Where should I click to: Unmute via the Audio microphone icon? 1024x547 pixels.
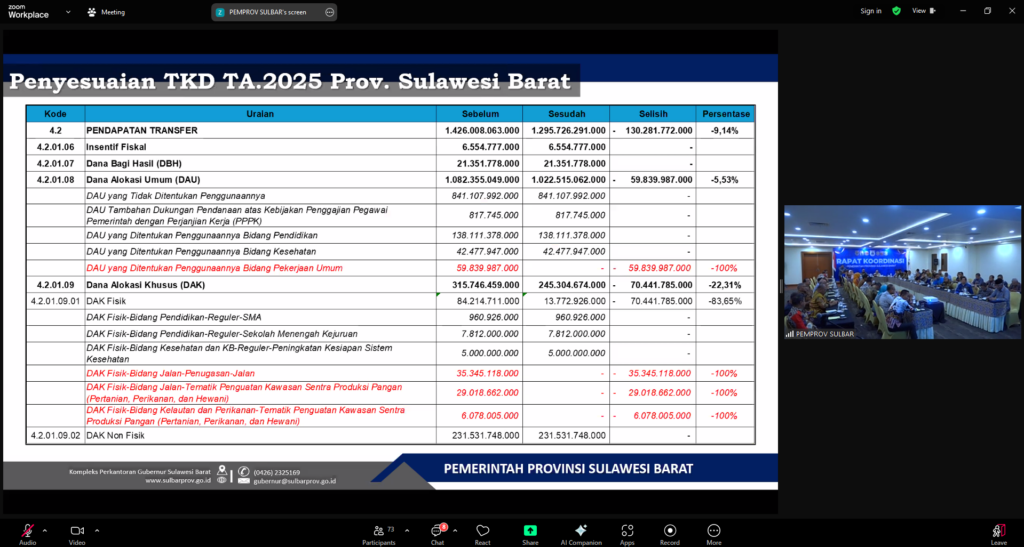(27, 531)
